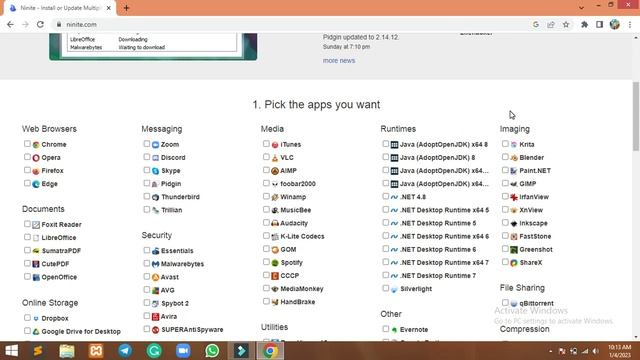Bookmark this page with the star icon

point(566,24)
